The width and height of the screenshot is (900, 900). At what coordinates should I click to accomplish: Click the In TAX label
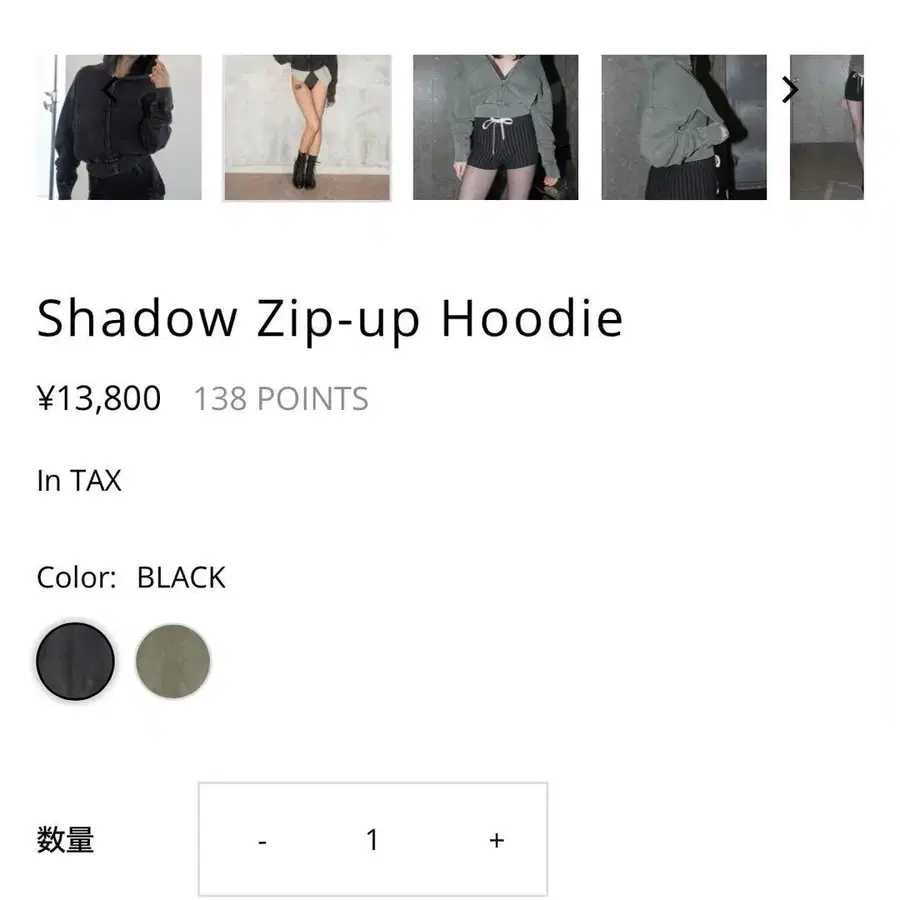click(79, 480)
